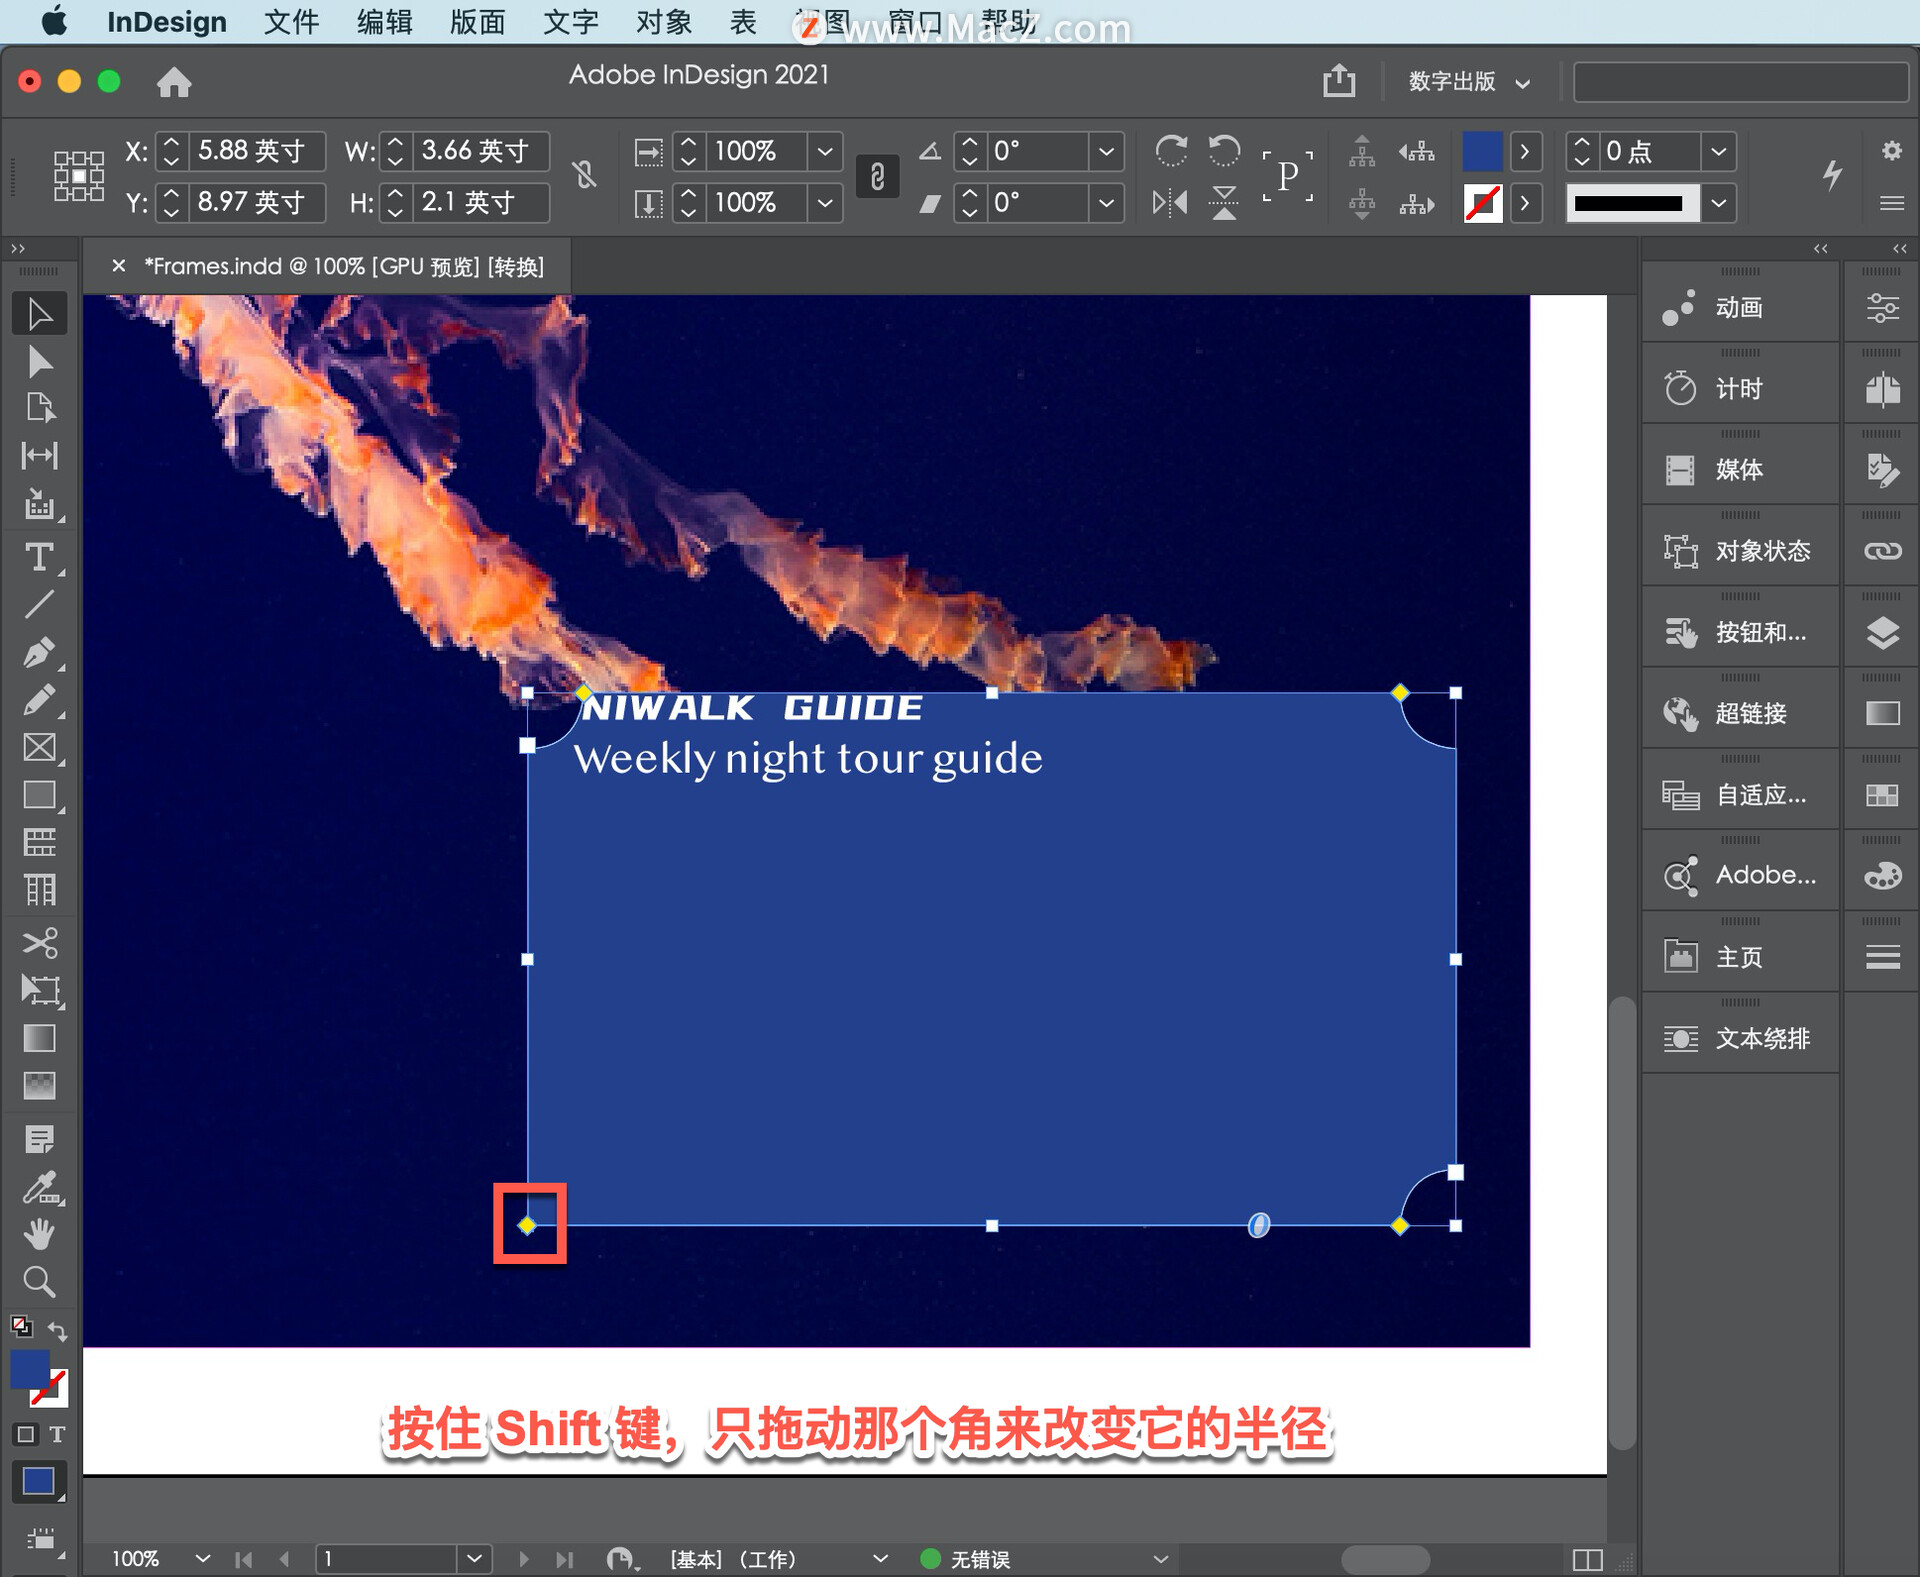1920x1577 pixels.
Task: Click the vertical scrollbar of the document
Action: click(x=1622, y=1222)
